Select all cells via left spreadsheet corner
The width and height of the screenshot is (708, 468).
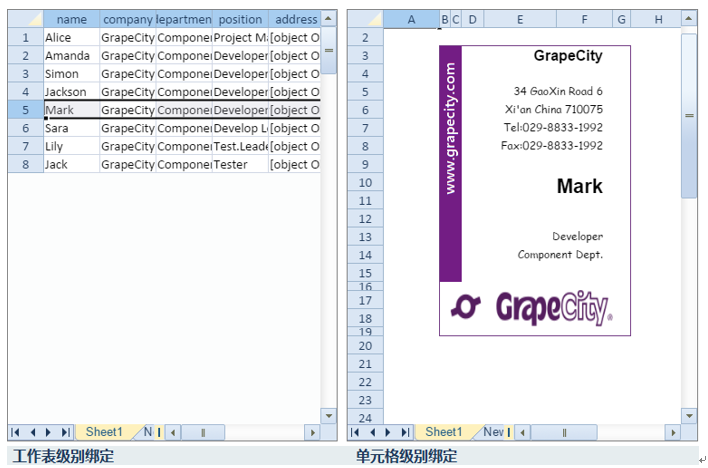tap(26, 19)
